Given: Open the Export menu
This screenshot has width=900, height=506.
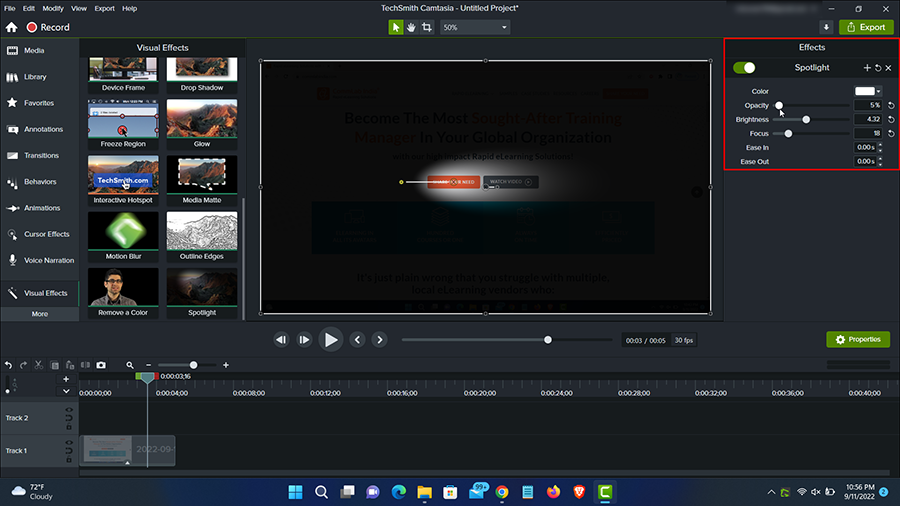Looking at the screenshot, I should [x=104, y=8].
